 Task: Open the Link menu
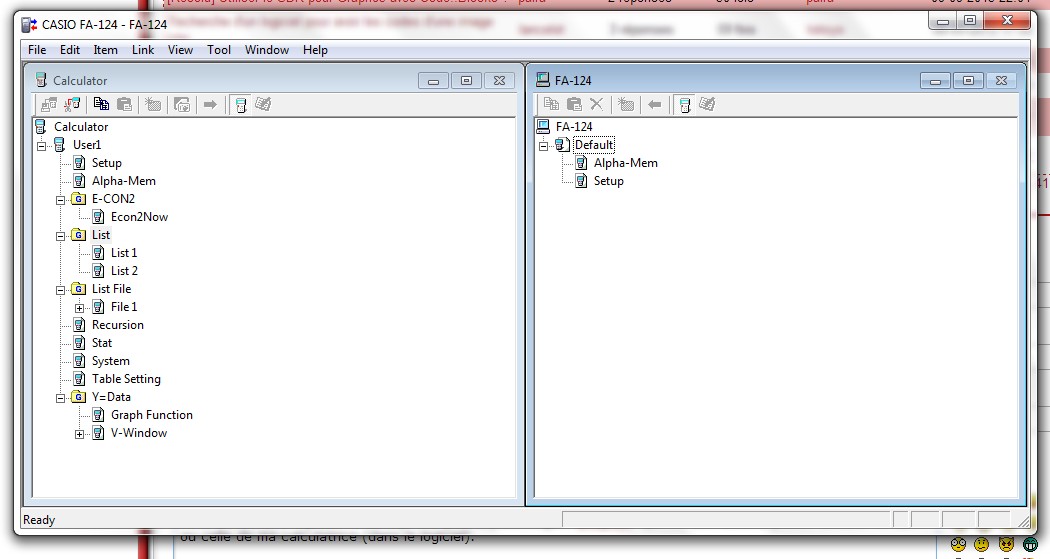pyautogui.click(x=143, y=50)
